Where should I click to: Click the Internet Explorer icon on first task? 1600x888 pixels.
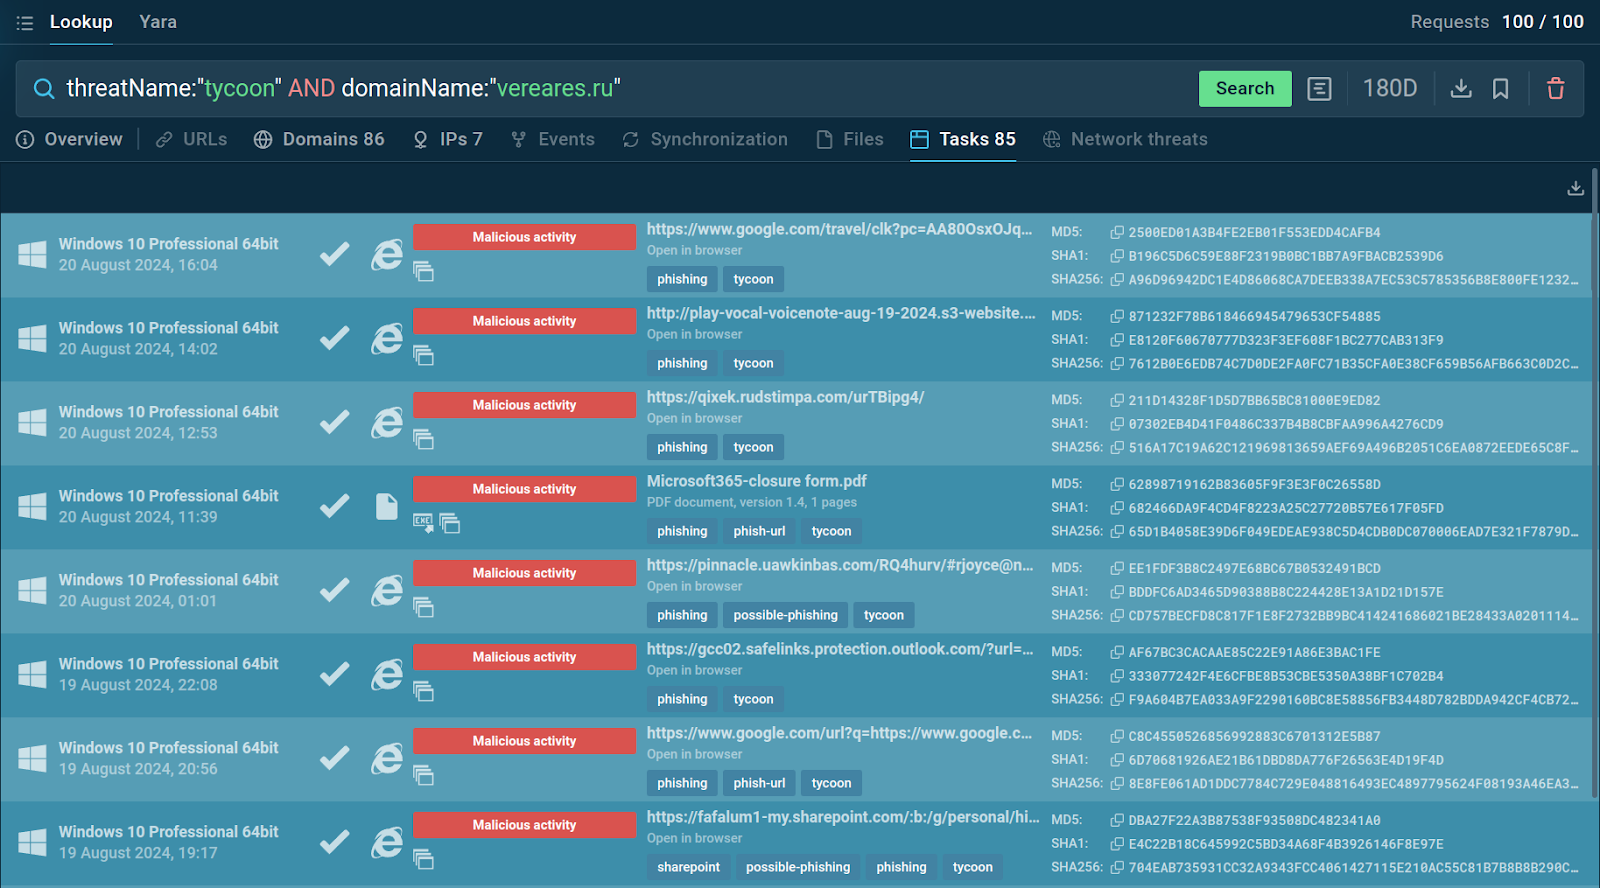(x=386, y=255)
